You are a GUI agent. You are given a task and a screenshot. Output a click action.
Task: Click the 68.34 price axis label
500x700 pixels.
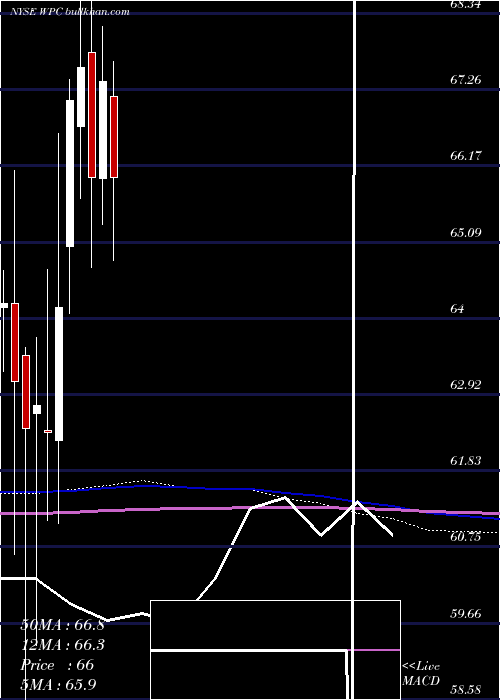tap(466, 4)
